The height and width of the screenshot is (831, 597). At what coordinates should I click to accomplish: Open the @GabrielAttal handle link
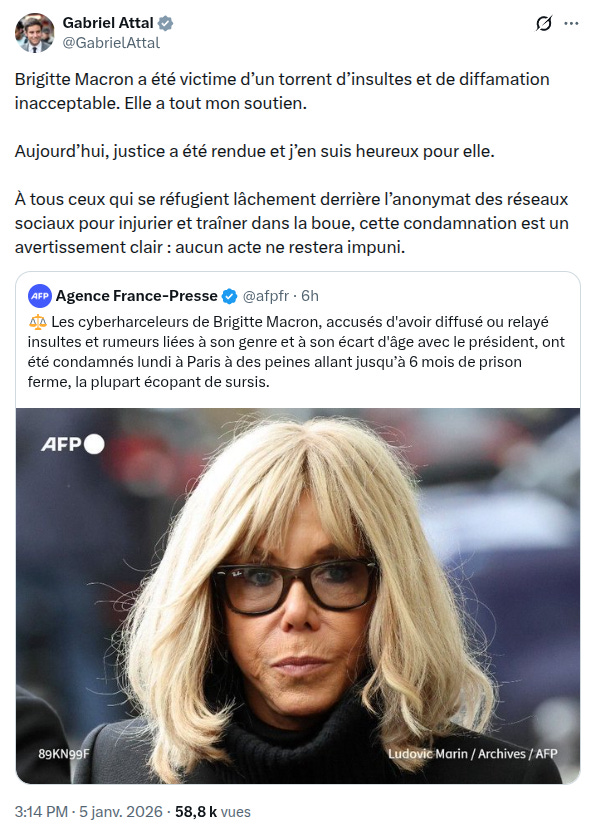click(111, 42)
